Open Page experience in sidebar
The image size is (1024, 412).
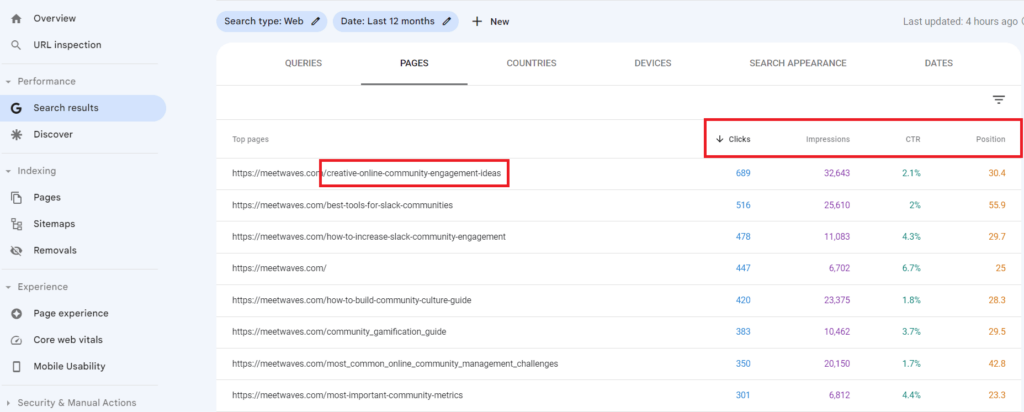(71, 313)
